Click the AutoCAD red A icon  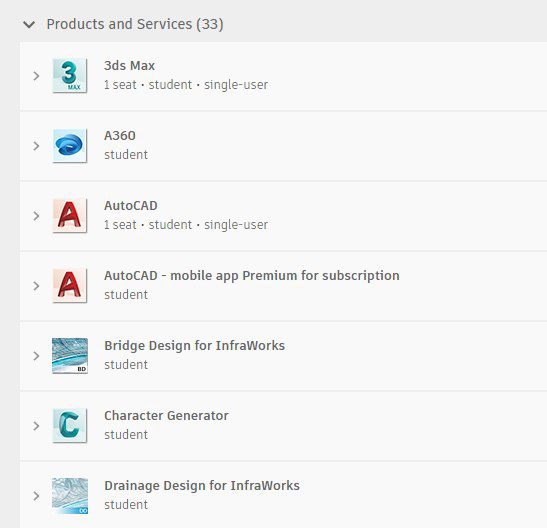coord(69,216)
